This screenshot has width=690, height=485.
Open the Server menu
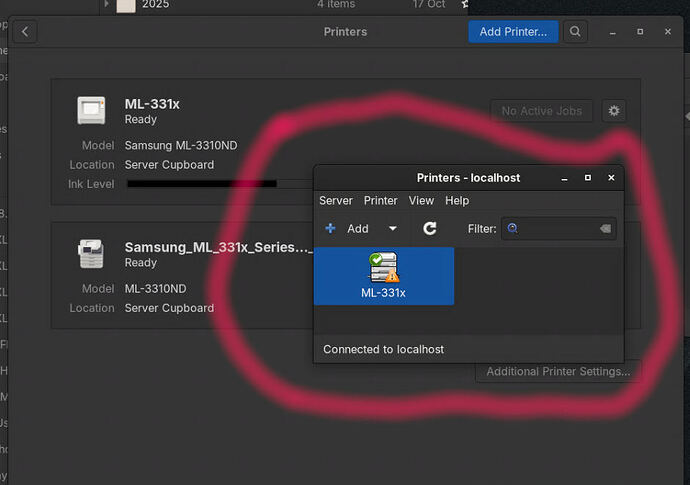[335, 201]
